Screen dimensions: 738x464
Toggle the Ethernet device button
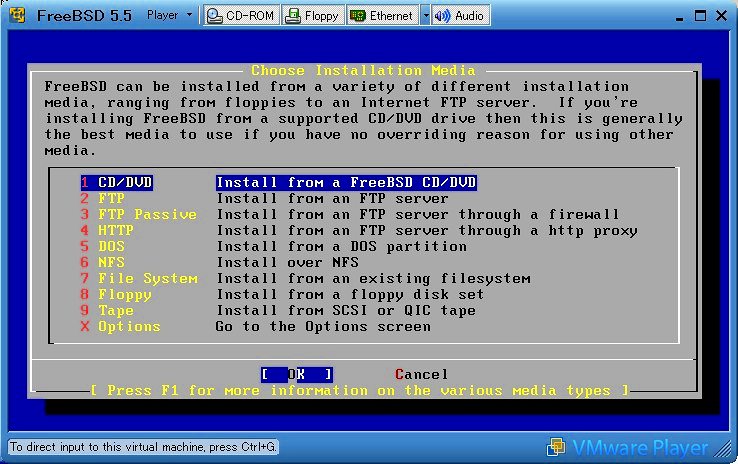382,15
